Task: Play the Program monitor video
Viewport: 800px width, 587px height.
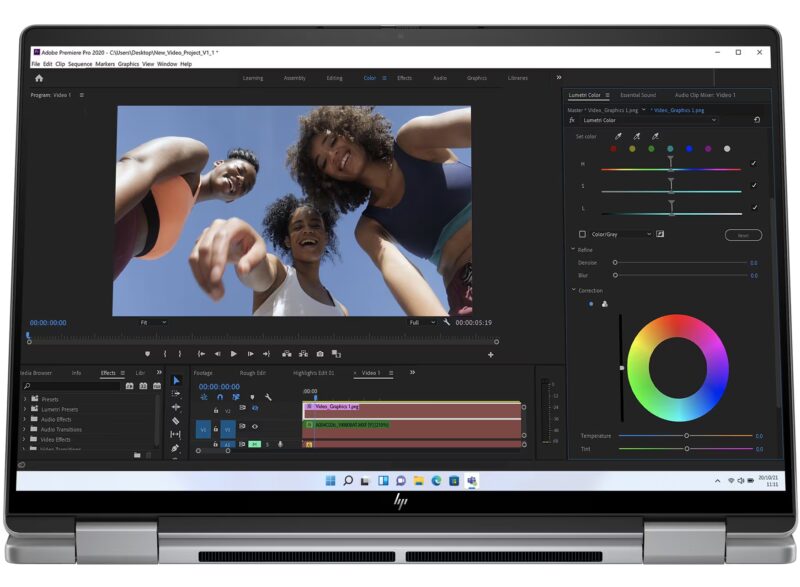Action: click(x=234, y=353)
